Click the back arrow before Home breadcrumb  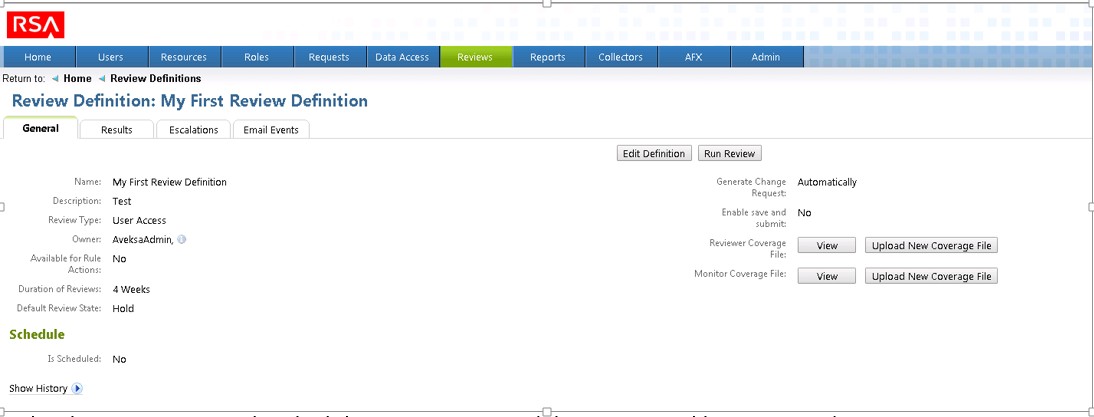pyautogui.click(x=55, y=79)
